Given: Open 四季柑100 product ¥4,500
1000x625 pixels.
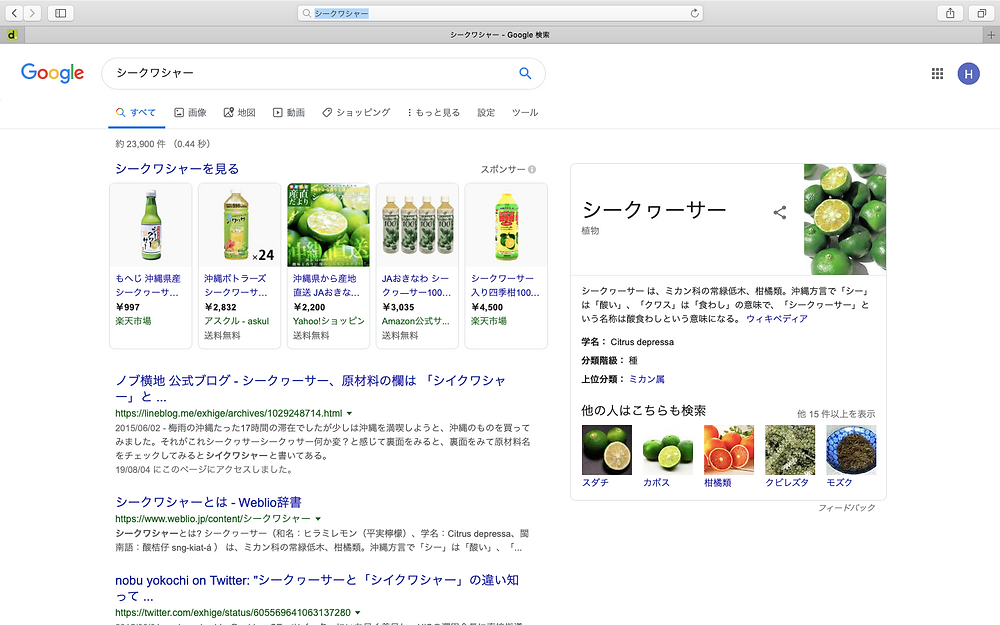Looking at the screenshot, I should click(506, 266).
